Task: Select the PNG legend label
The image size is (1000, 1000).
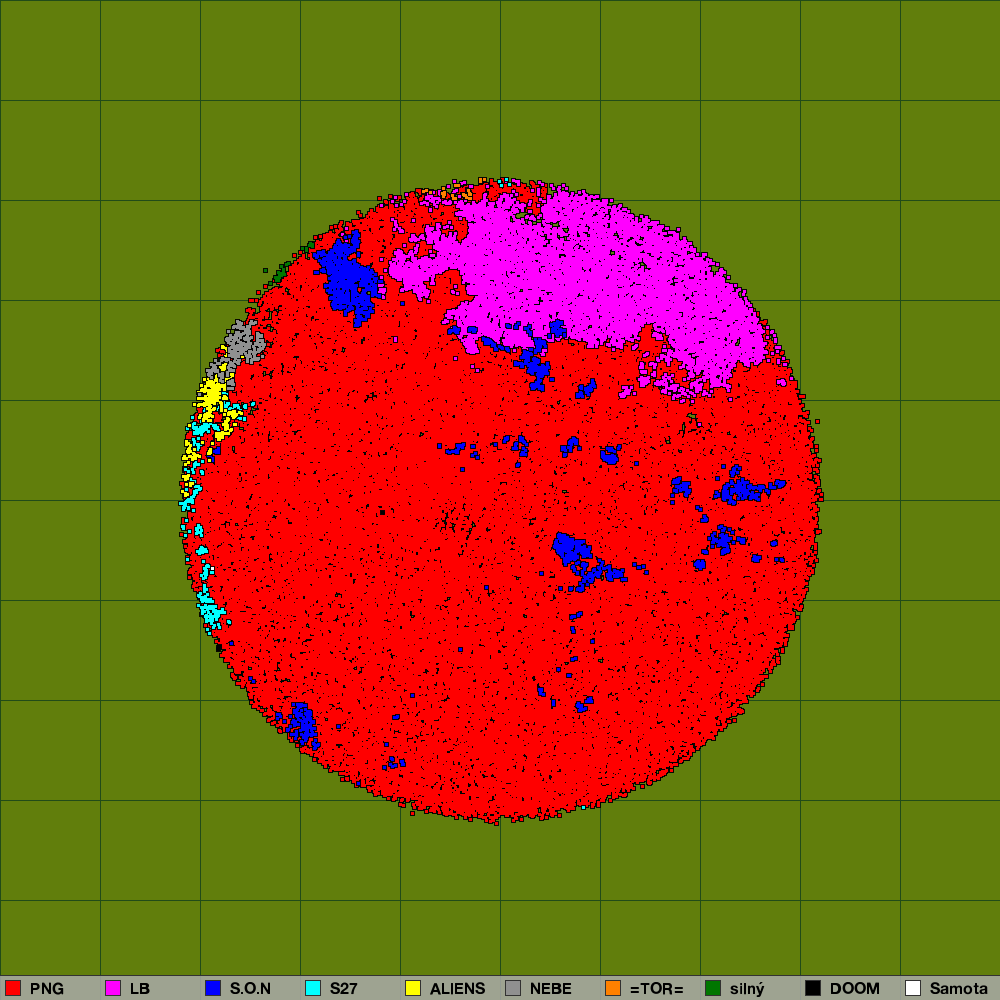Action: coord(47,989)
